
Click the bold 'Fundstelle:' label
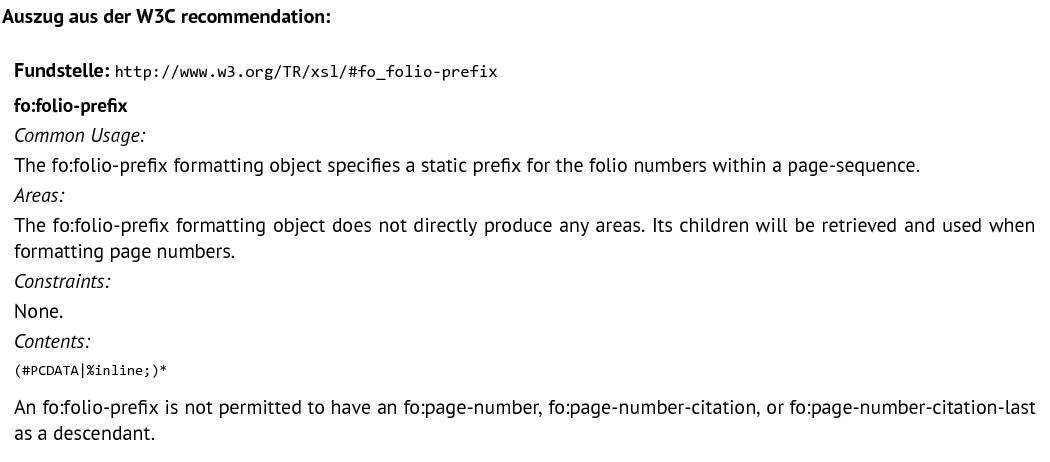(x=62, y=70)
